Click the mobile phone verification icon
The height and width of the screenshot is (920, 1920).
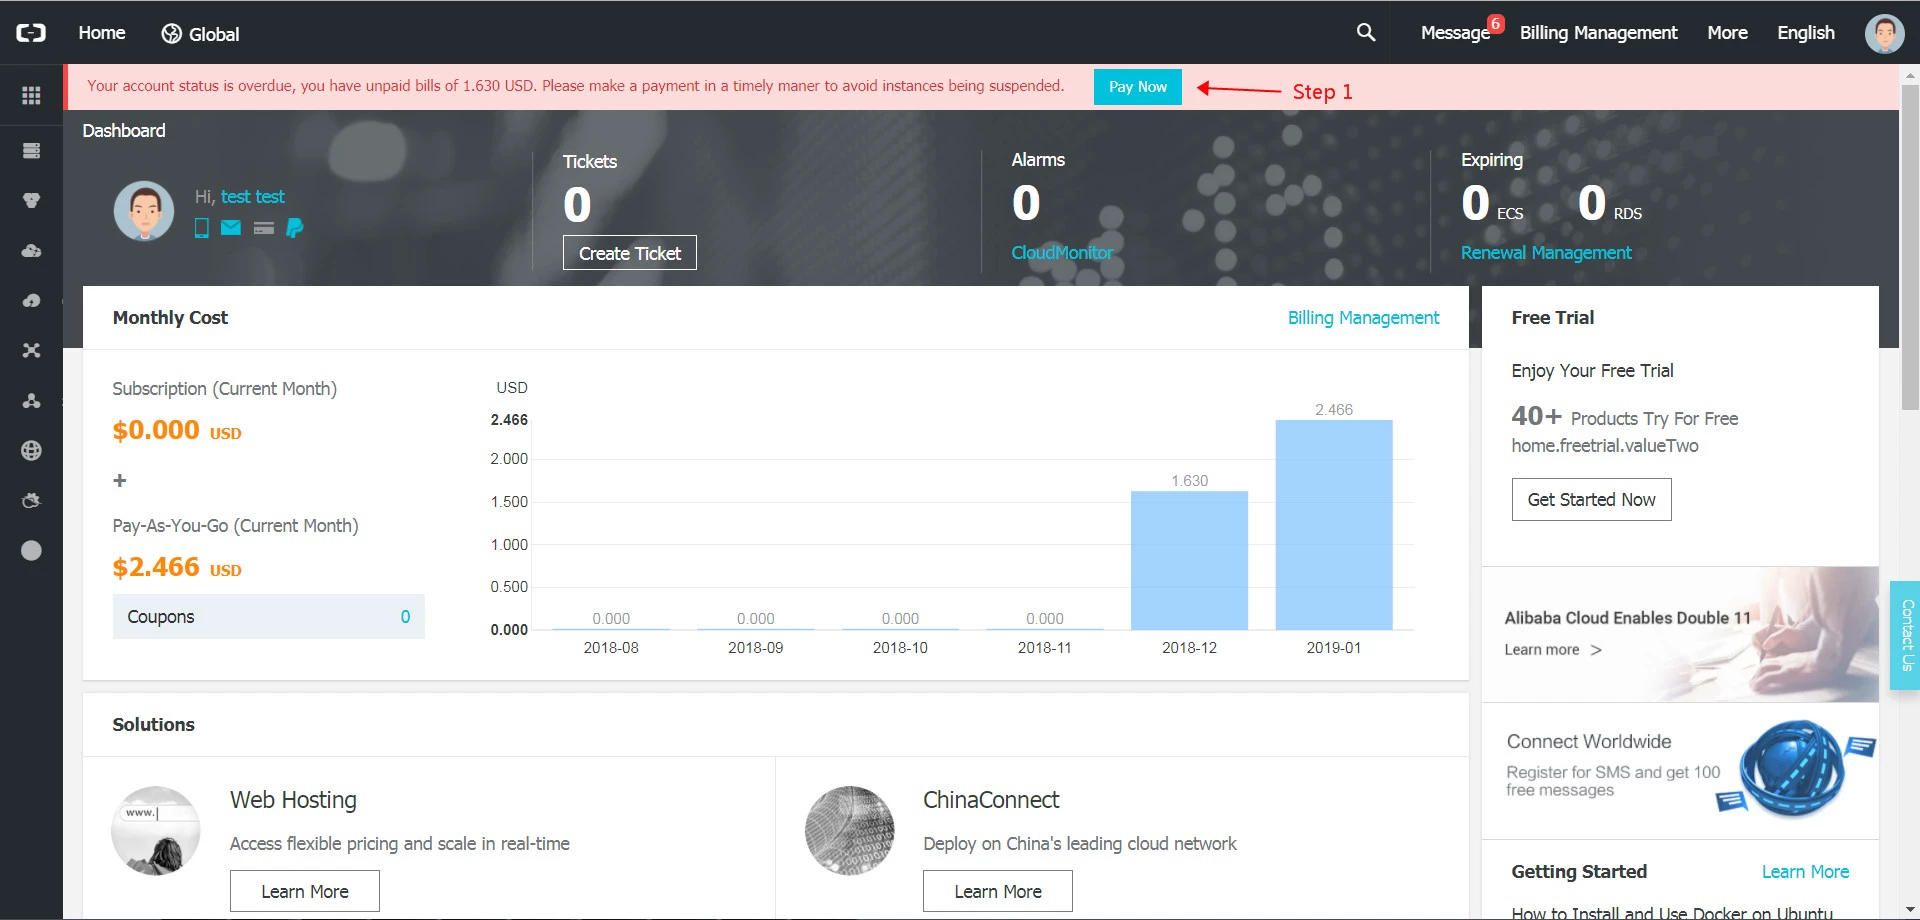(201, 228)
